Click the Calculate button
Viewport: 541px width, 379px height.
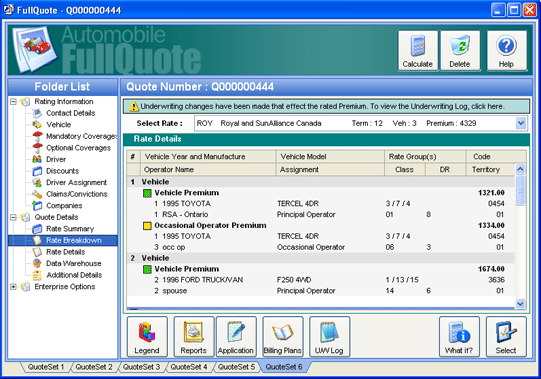pos(418,51)
